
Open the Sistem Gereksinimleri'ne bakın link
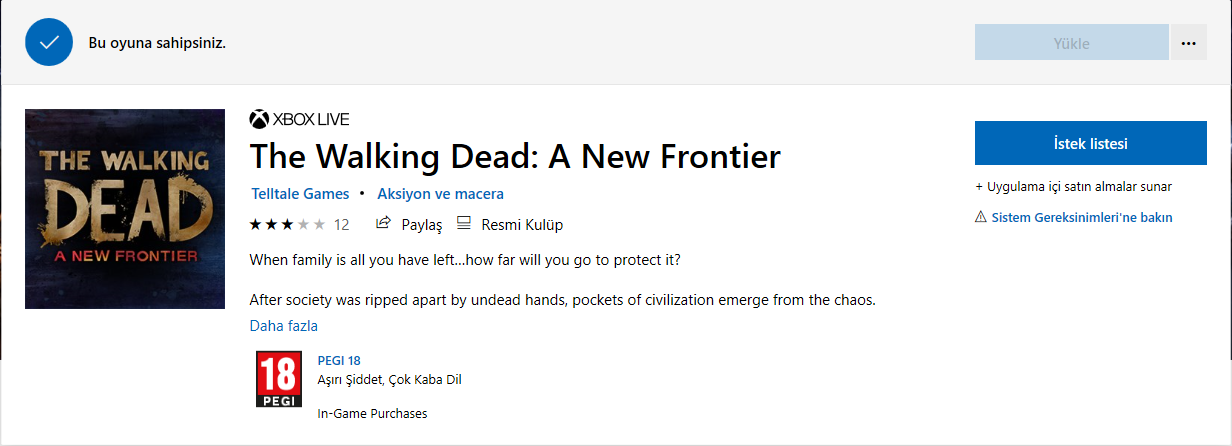click(x=1081, y=217)
